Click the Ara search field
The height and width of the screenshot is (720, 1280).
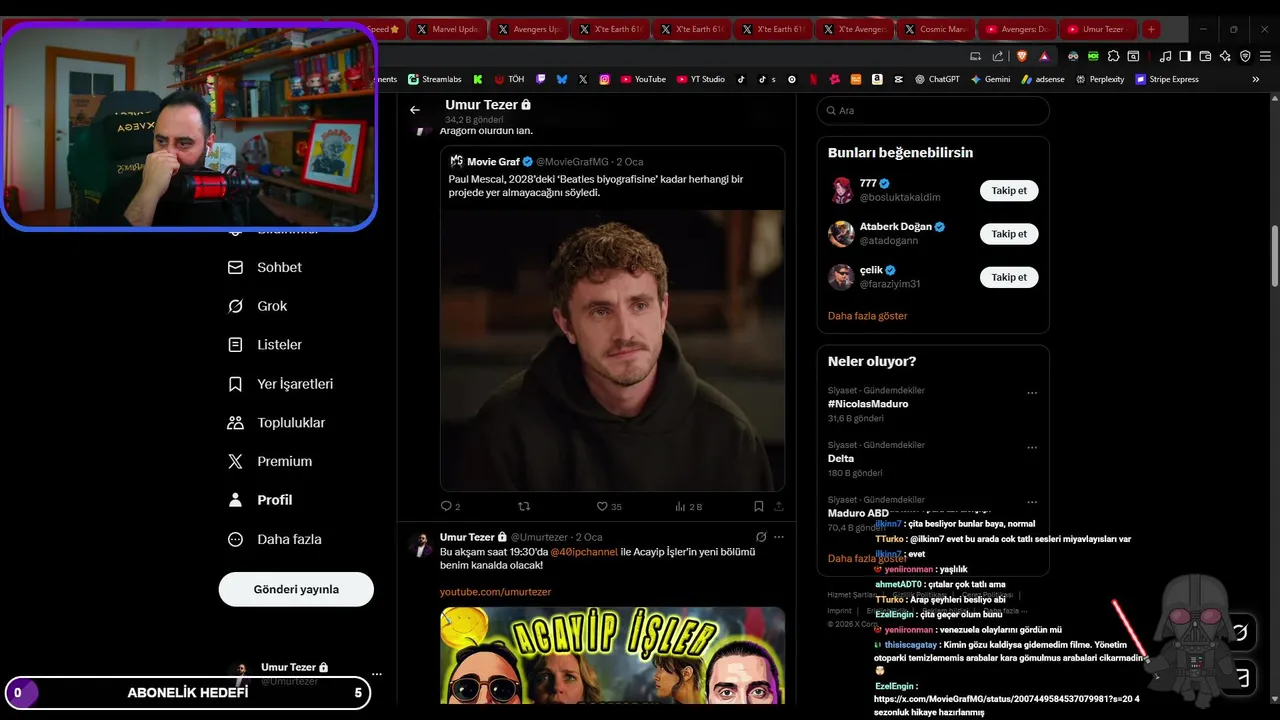(932, 110)
